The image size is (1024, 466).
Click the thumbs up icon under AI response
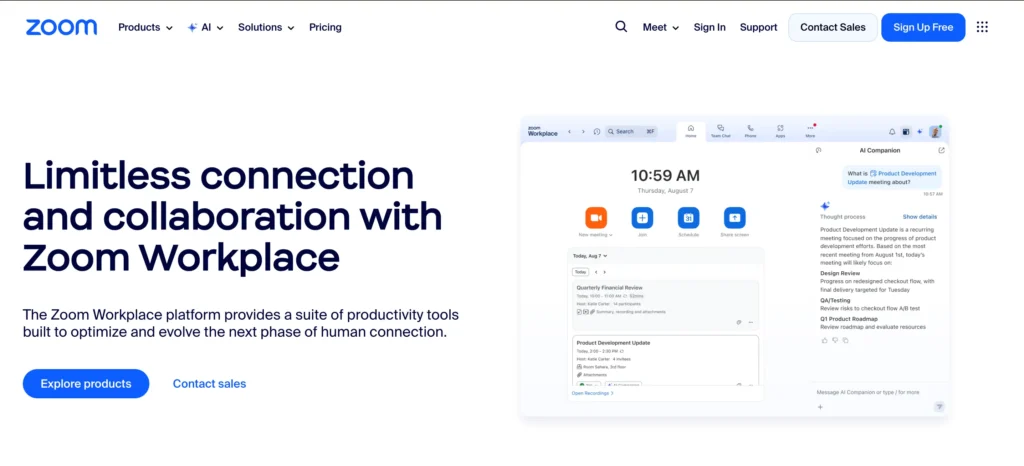tap(824, 340)
